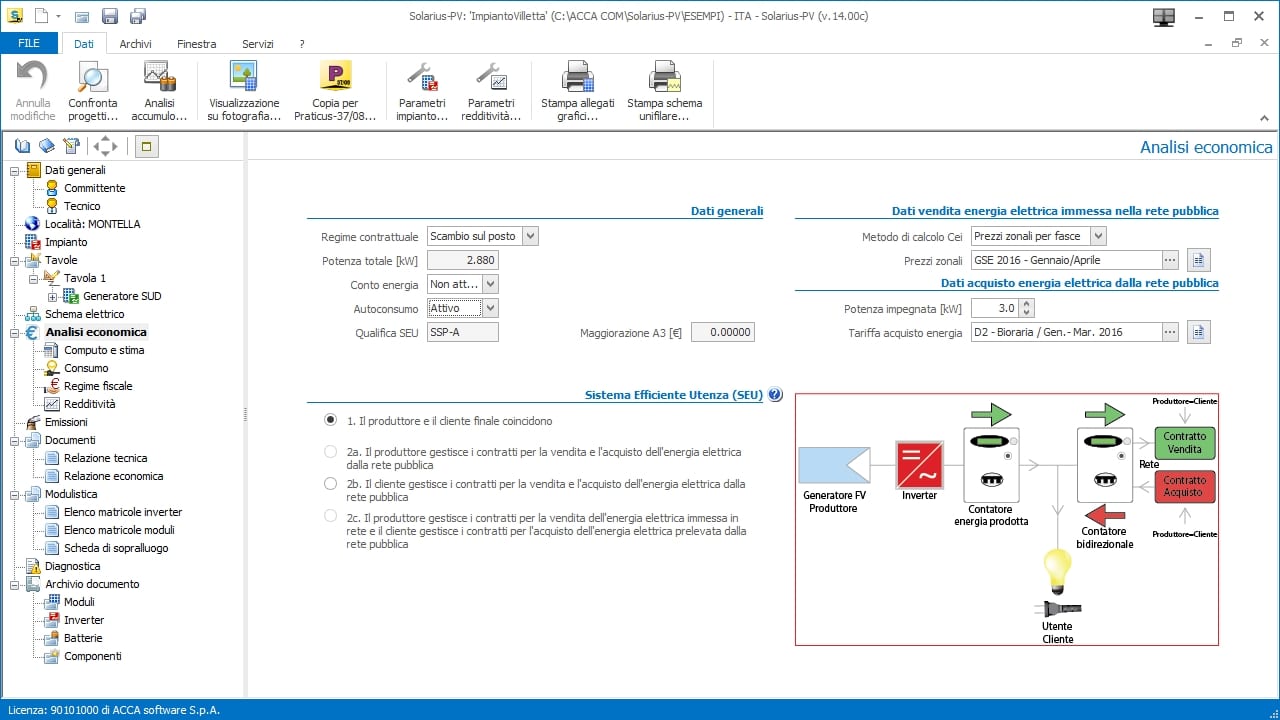Viewport: 1280px width, 720px height.
Task: Select SEU option 2a radio button
Action: 331,452
